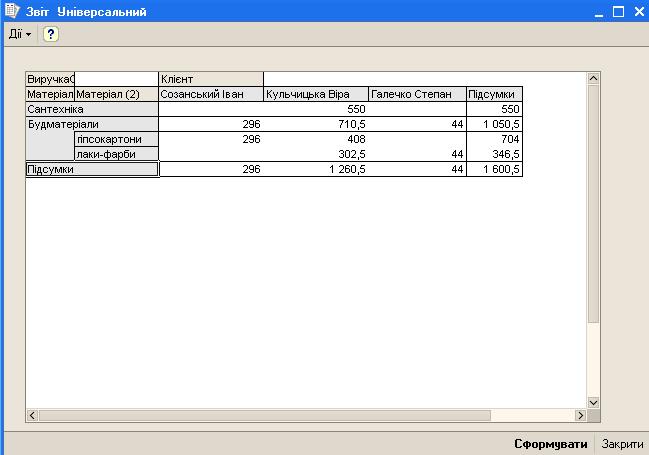Minimize the Звіт Універсальний window
This screenshot has width=649, height=455.
point(599,12)
